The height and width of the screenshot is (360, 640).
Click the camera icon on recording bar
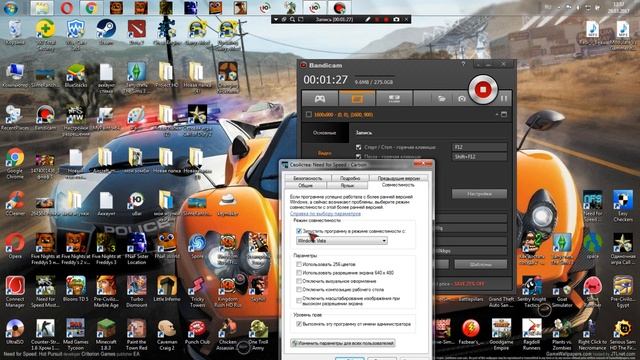396,19
